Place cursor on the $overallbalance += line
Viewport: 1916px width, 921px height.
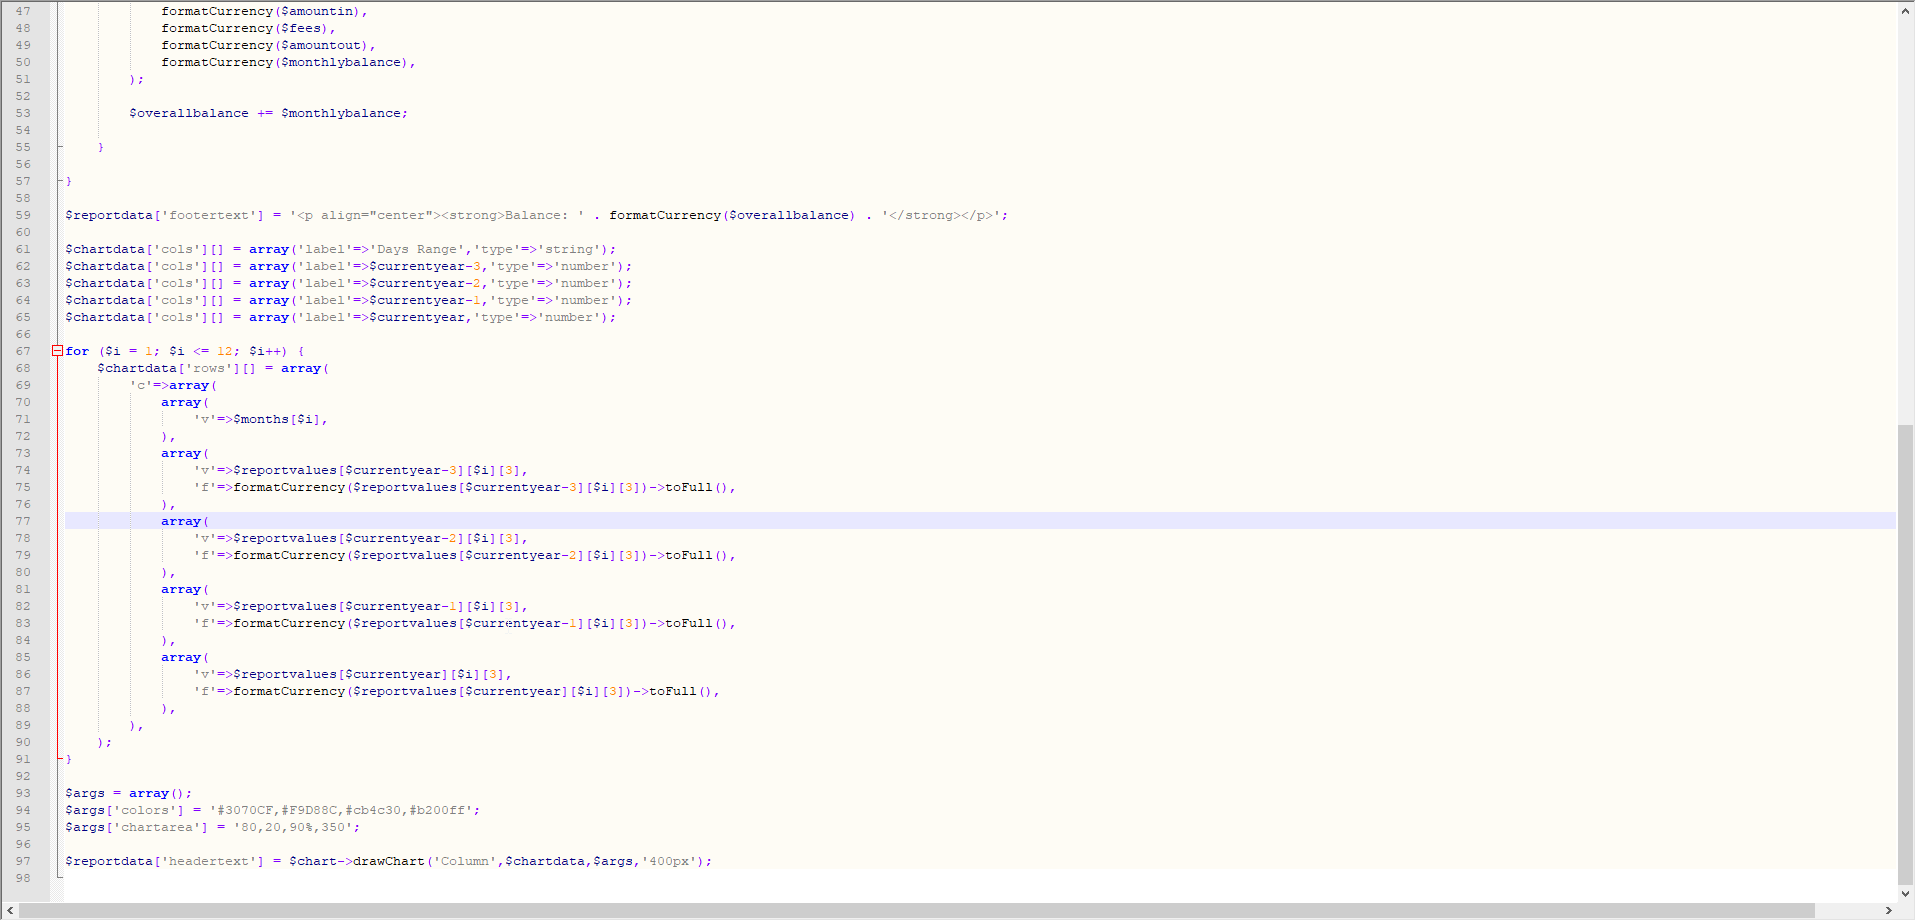tap(267, 113)
